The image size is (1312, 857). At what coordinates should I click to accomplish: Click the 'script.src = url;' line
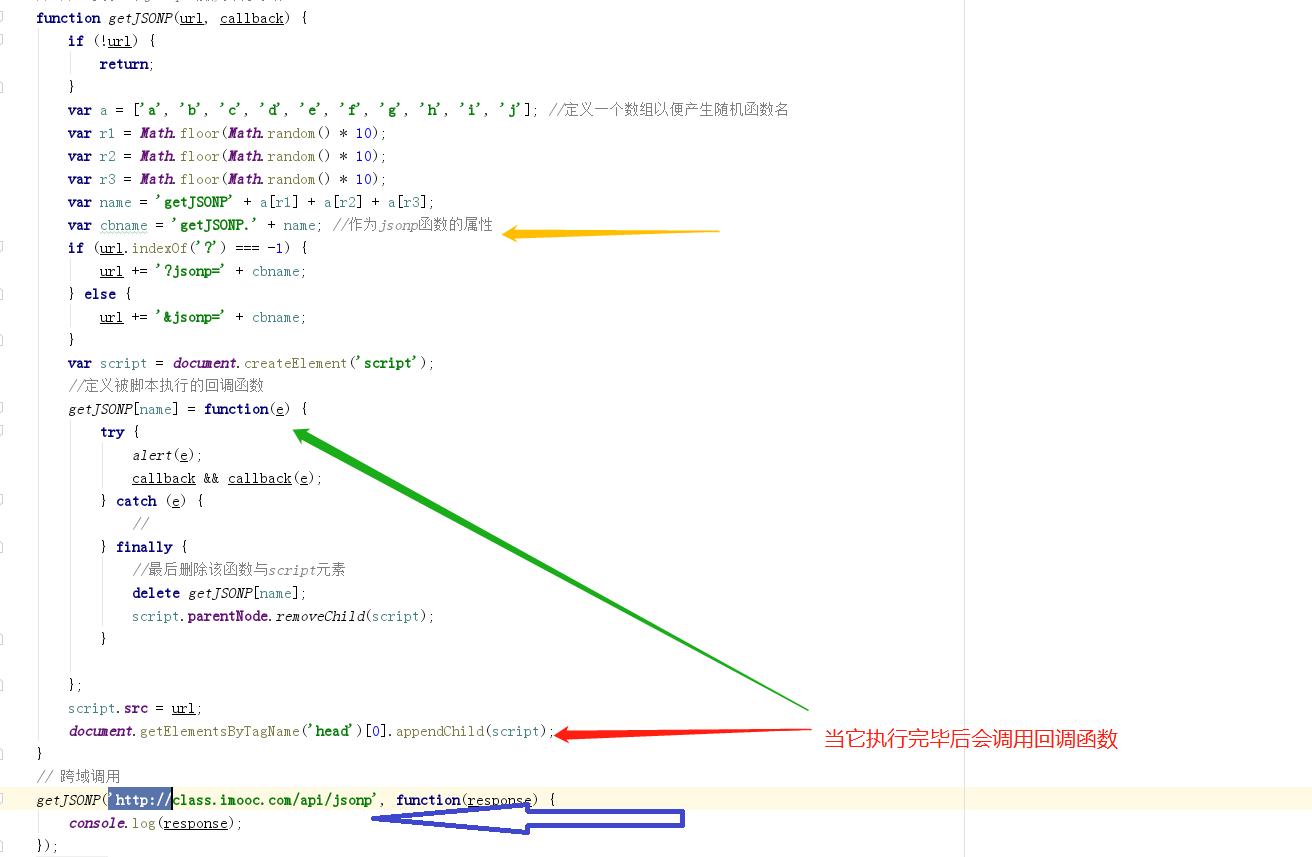135,708
